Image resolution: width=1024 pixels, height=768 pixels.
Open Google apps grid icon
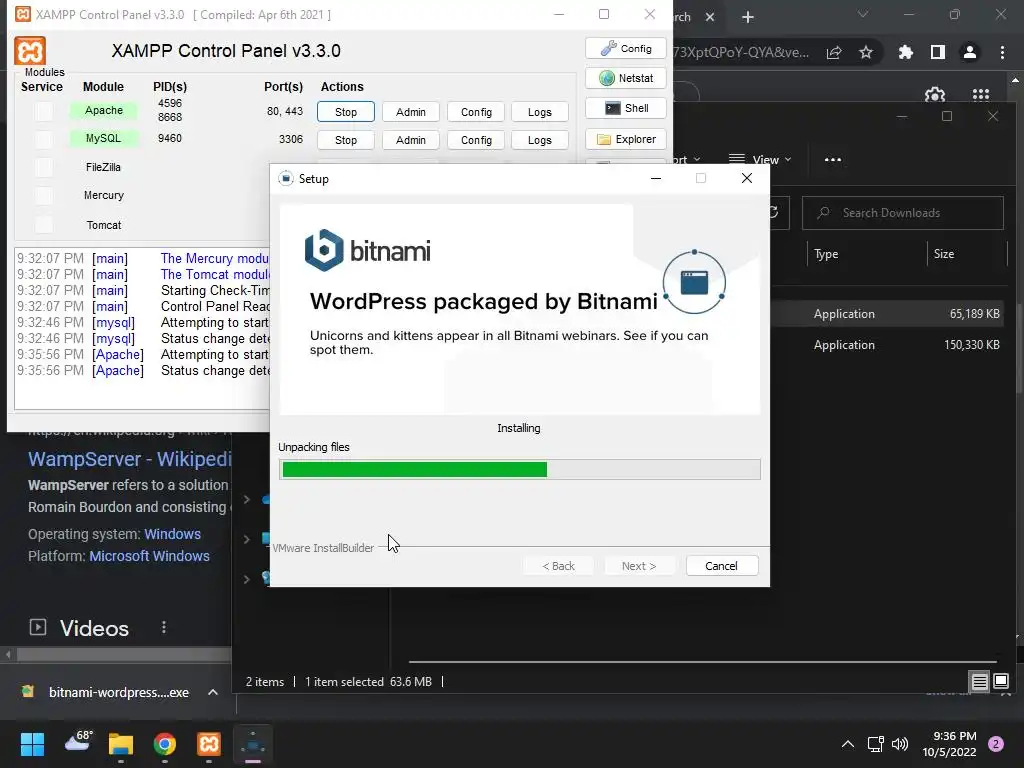pos(981,95)
